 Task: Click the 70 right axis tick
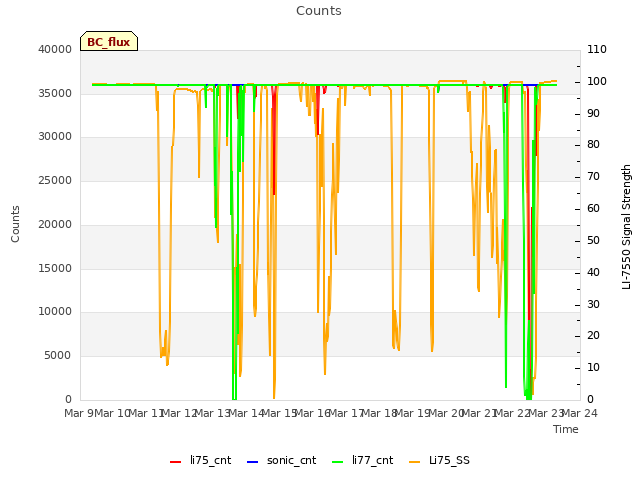(593, 176)
